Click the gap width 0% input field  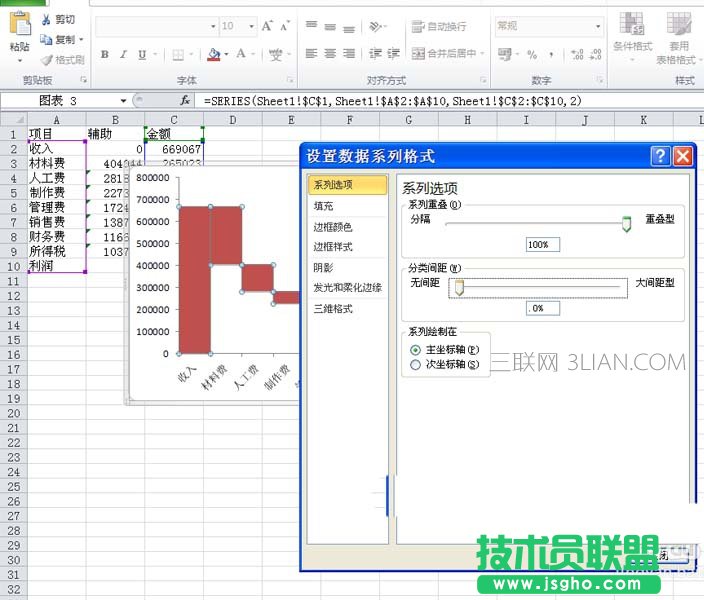click(x=543, y=309)
